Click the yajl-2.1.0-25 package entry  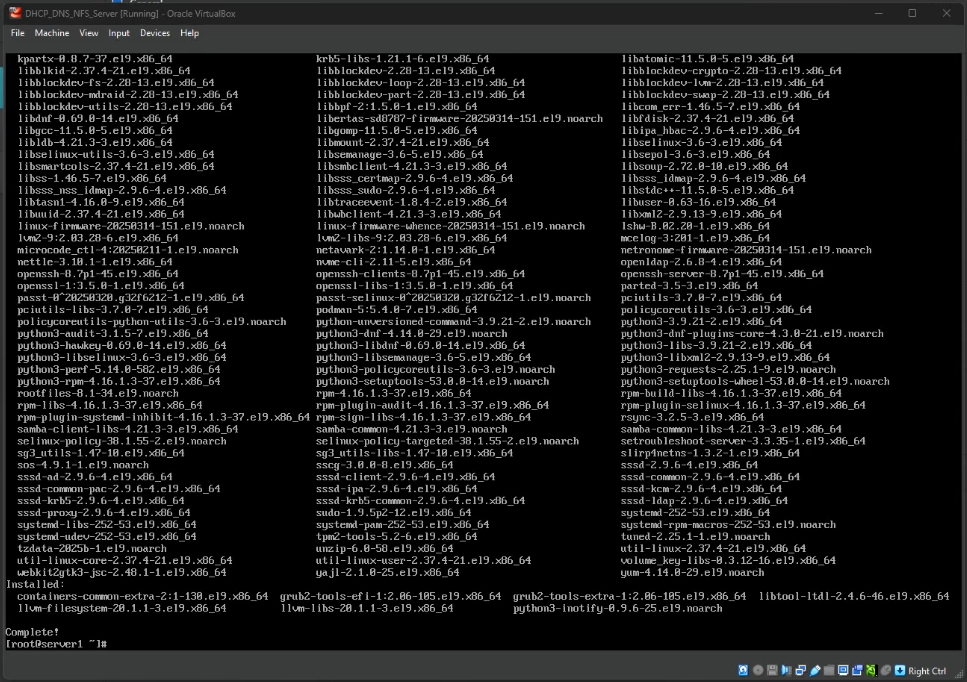tap(388, 572)
